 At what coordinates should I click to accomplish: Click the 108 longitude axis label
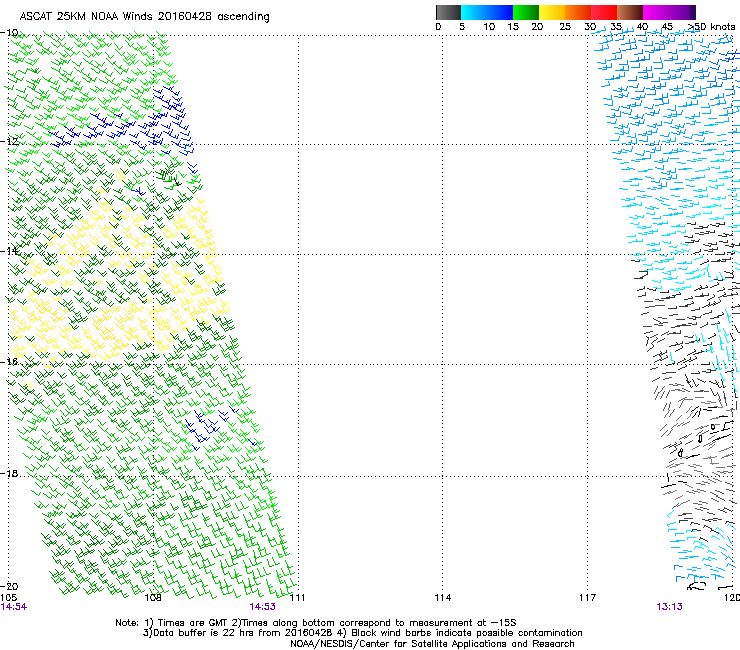[153, 598]
